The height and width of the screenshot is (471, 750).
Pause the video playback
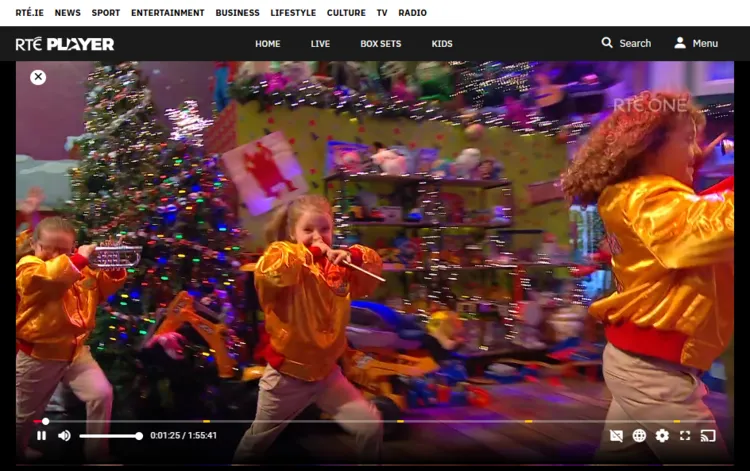(x=42, y=436)
